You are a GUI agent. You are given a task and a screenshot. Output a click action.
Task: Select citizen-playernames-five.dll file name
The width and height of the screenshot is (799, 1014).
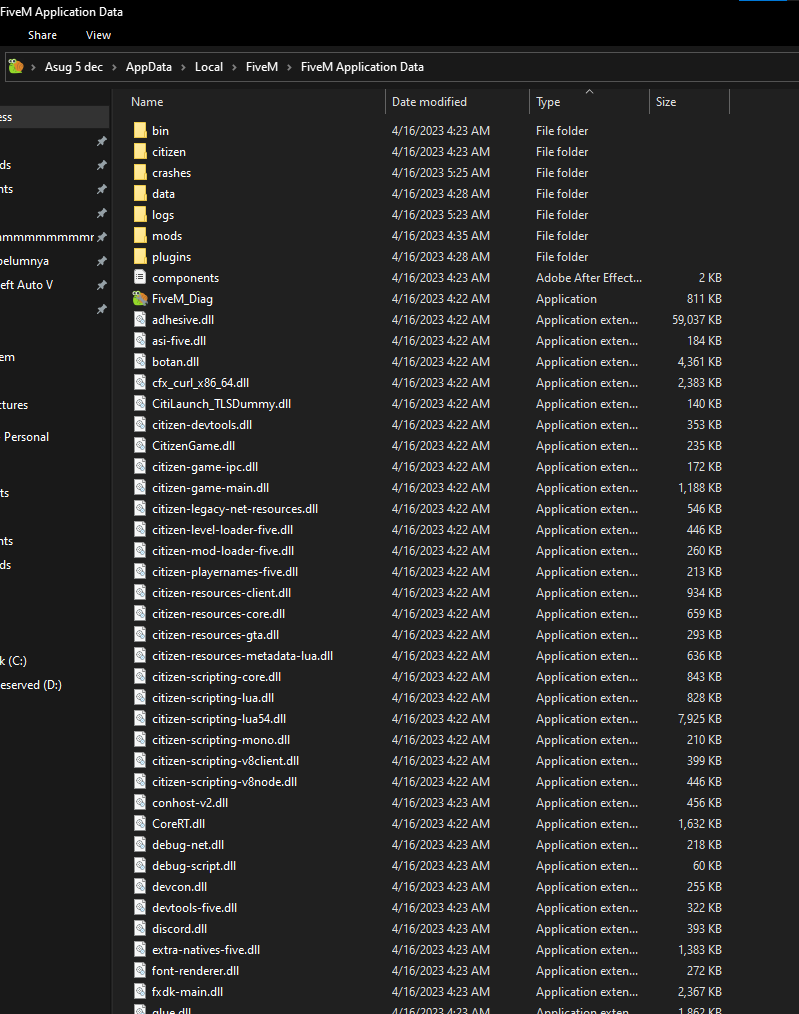225,572
